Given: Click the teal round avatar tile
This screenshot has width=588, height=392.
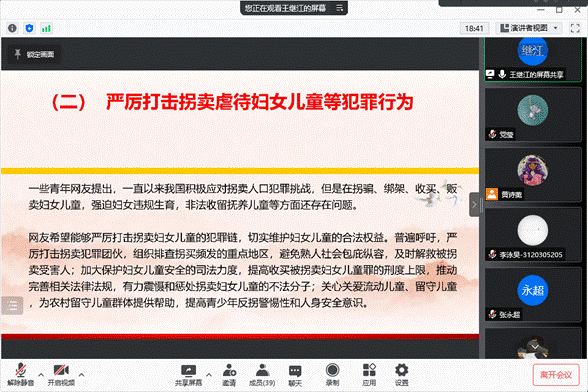Looking at the screenshot, I should (533, 114).
